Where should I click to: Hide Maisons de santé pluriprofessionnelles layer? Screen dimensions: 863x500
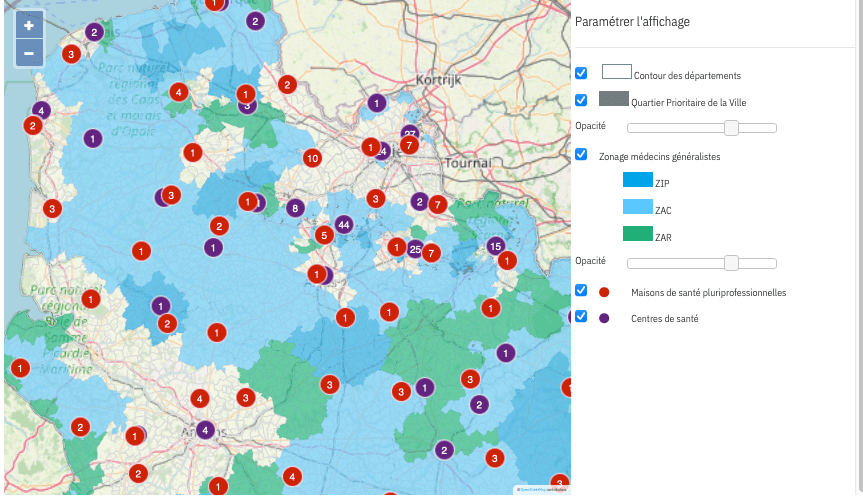(581, 290)
